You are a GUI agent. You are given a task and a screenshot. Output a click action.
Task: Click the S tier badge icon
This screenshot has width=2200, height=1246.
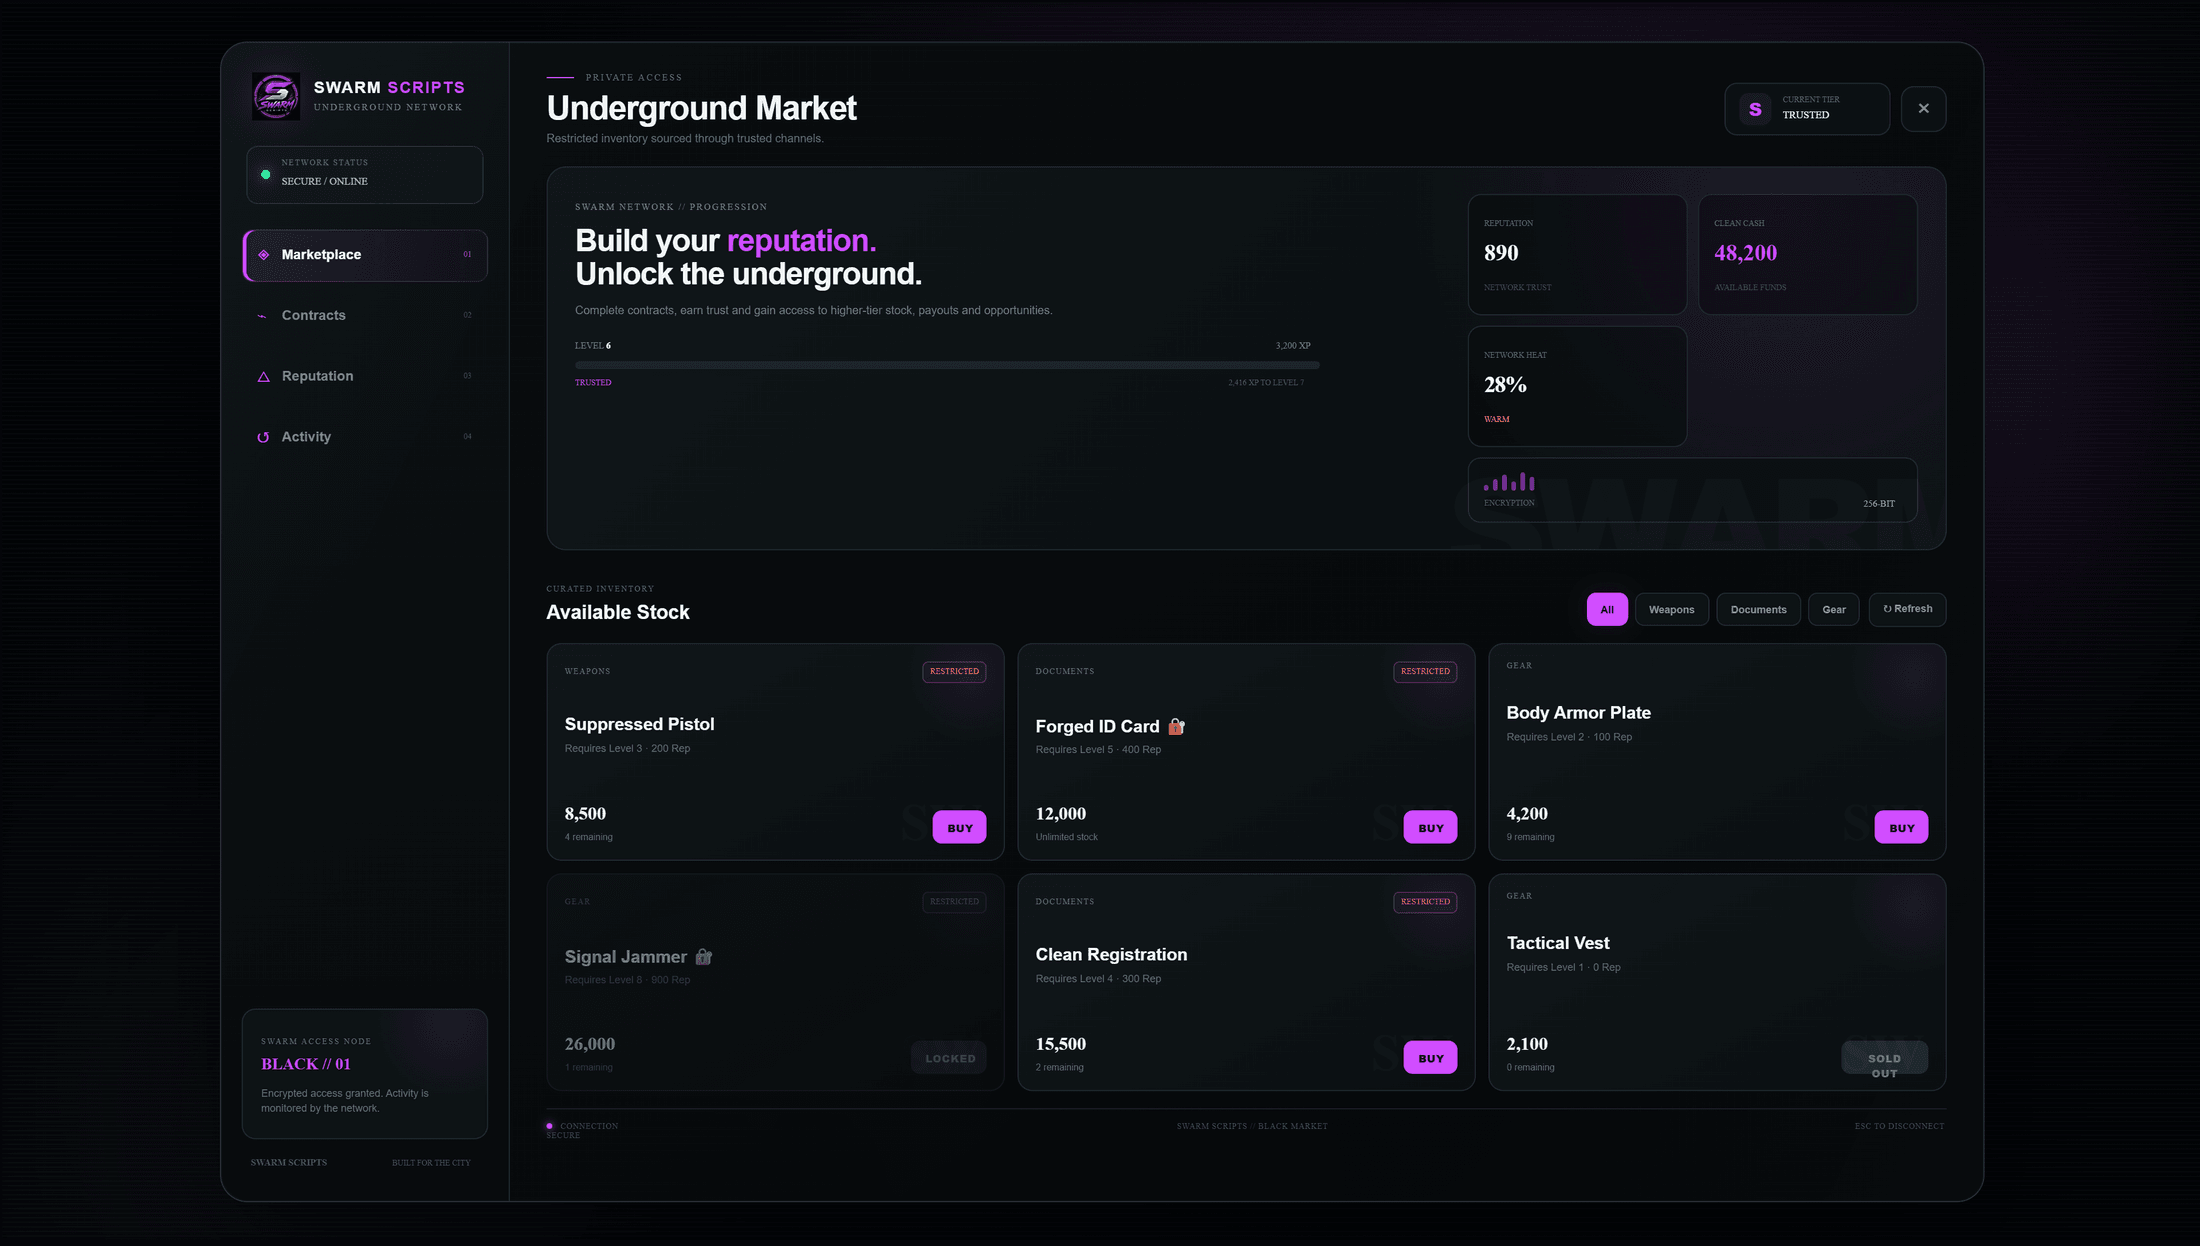click(x=1755, y=108)
